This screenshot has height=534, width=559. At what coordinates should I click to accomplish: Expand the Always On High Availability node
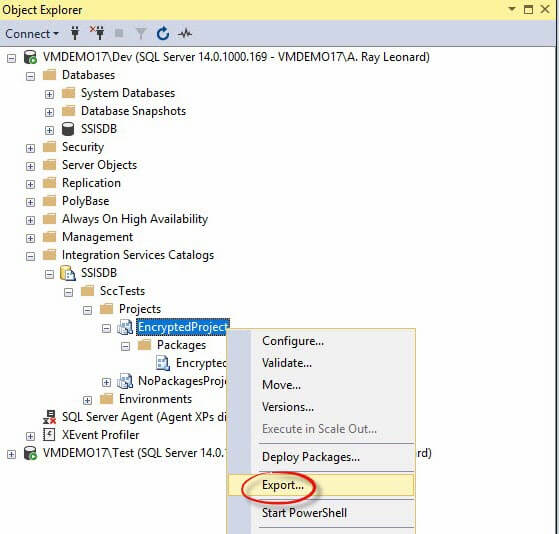30,220
